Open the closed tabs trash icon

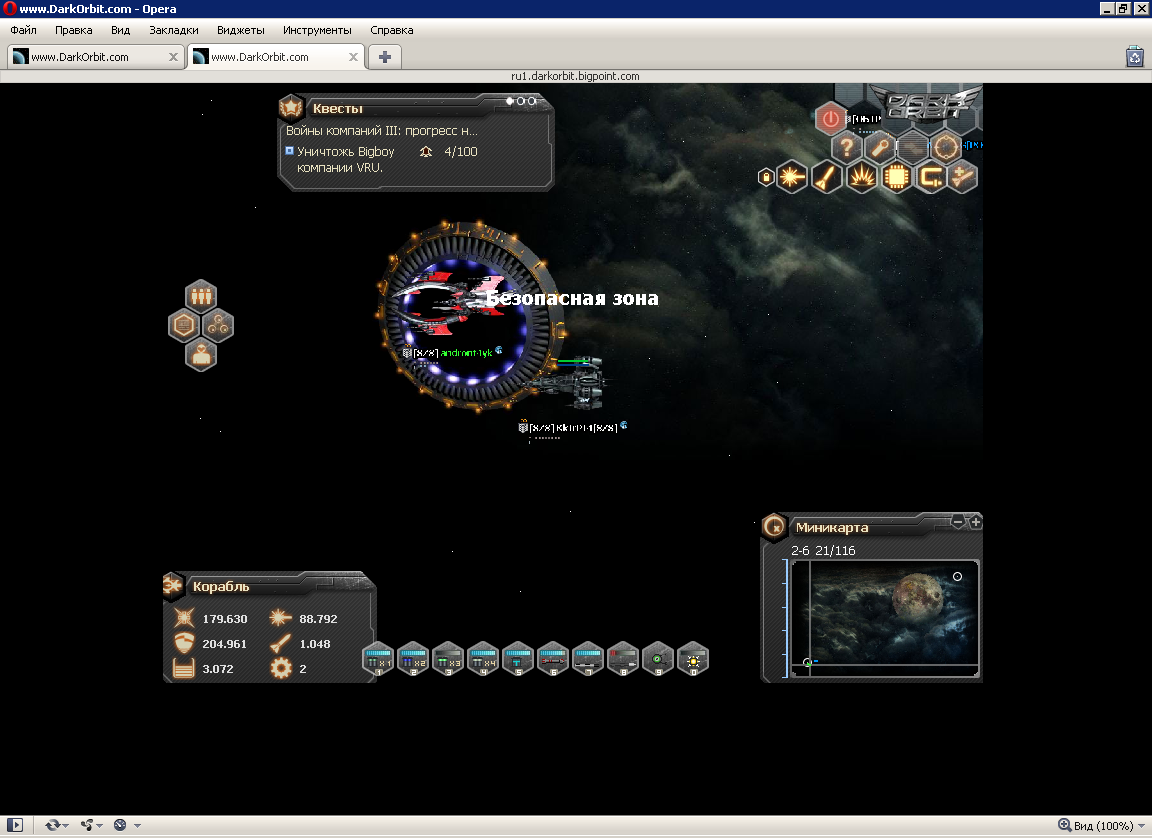[x=1135, y=57]
